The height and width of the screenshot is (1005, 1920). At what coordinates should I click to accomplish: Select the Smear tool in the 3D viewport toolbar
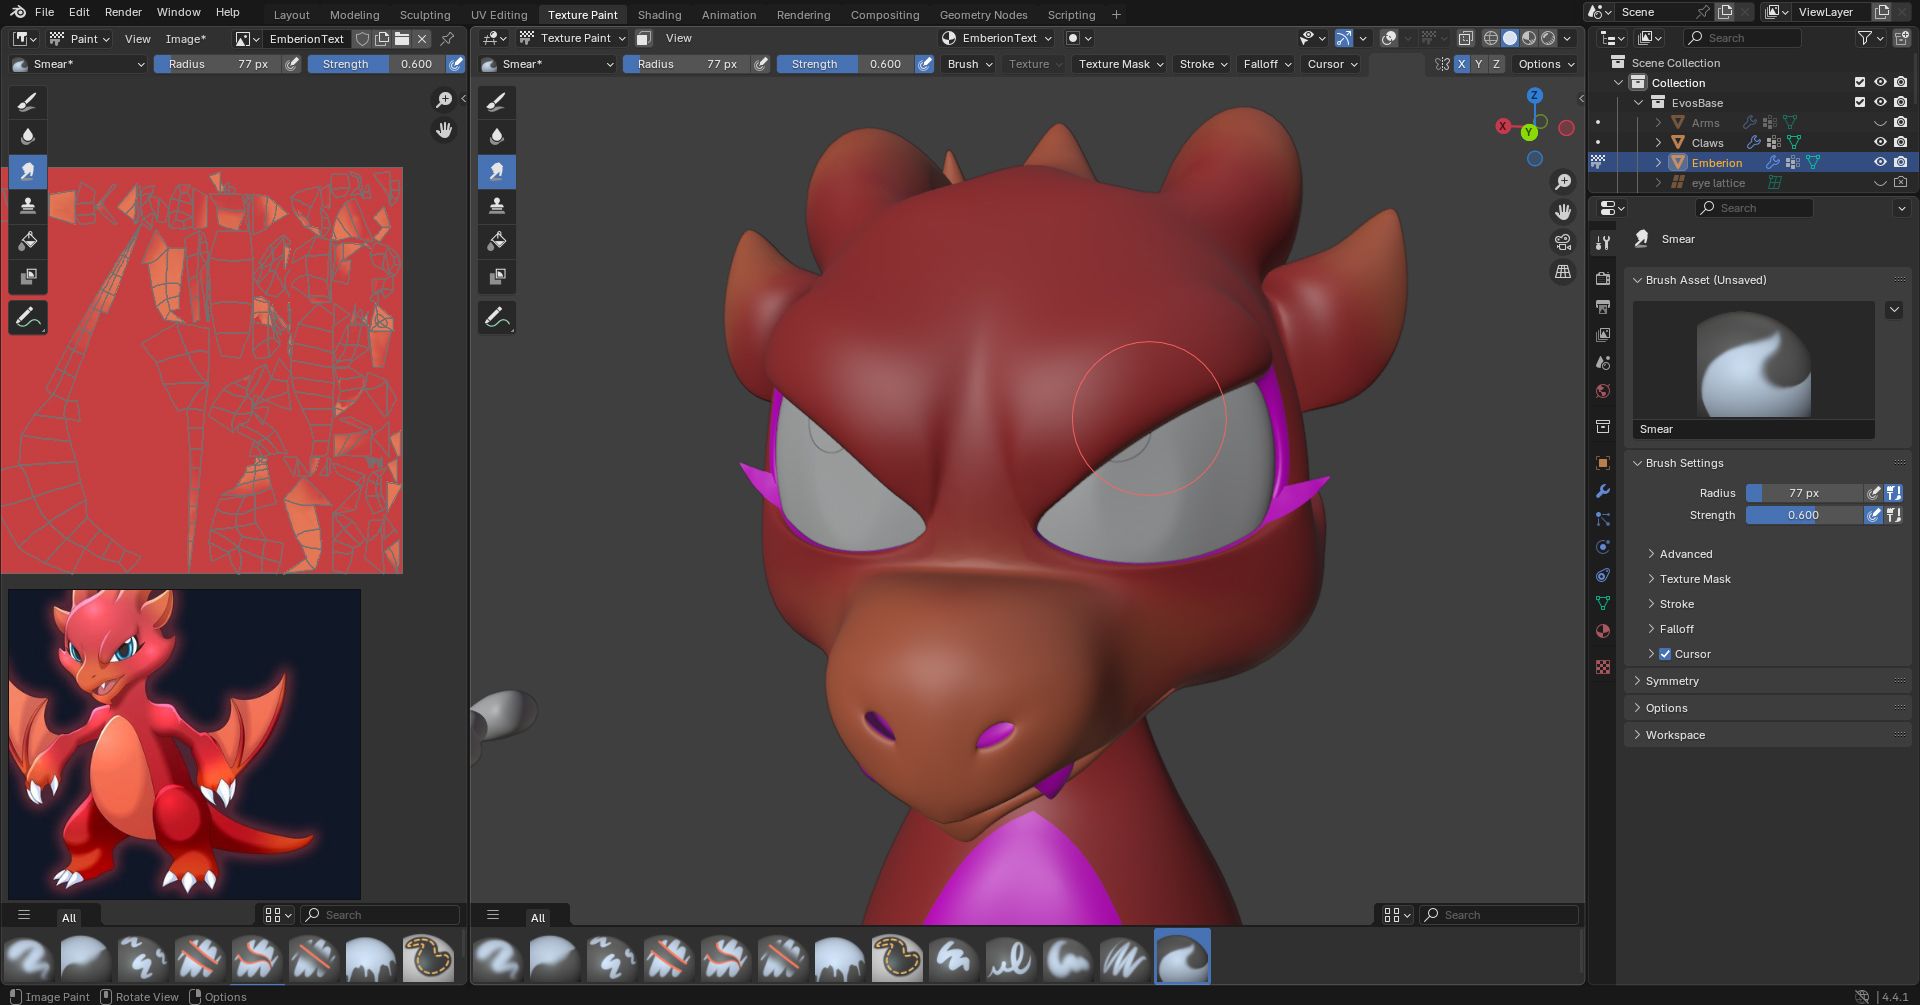point(497,172)
